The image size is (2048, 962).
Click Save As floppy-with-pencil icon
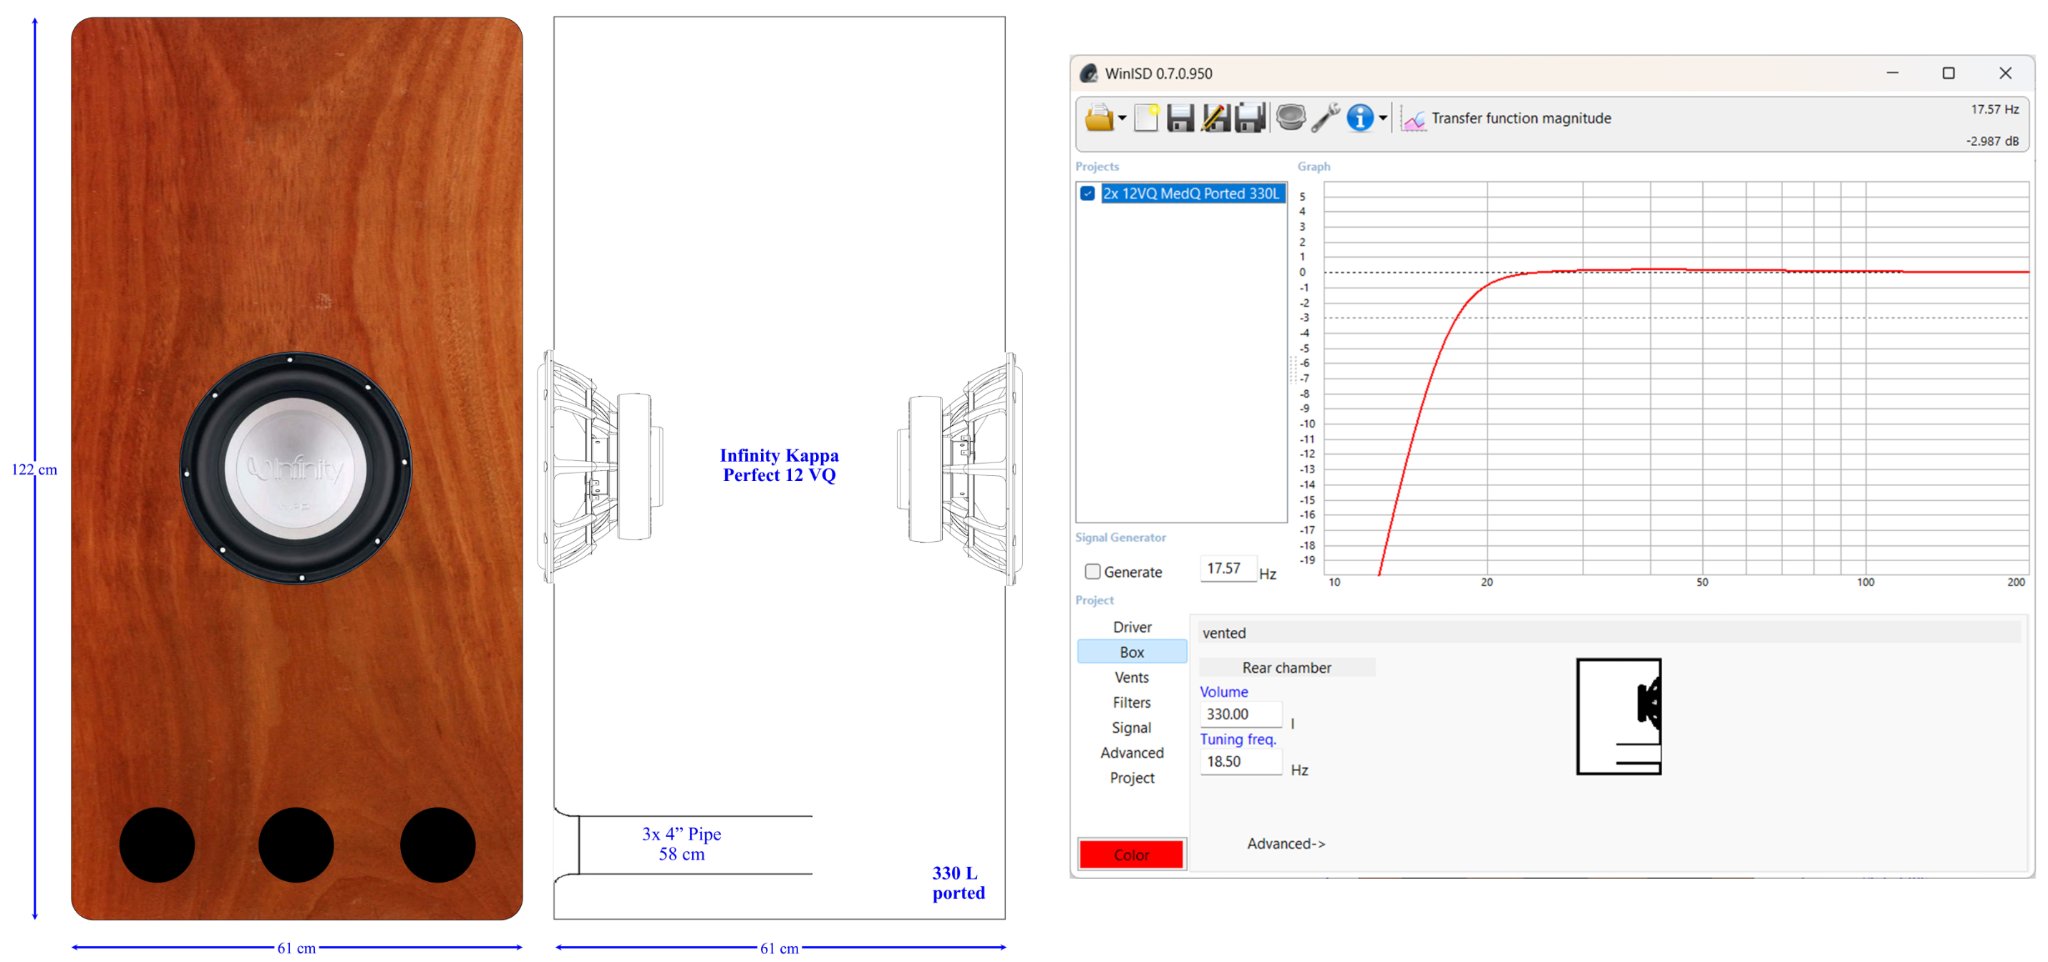1216,118
